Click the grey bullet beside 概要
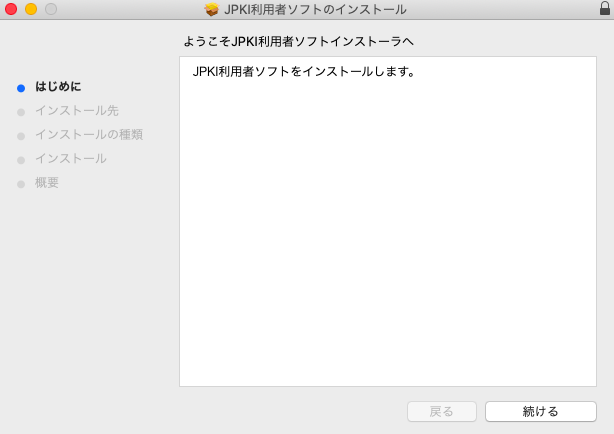Viewport: 614px width, 434px height. tap(21, 184)
